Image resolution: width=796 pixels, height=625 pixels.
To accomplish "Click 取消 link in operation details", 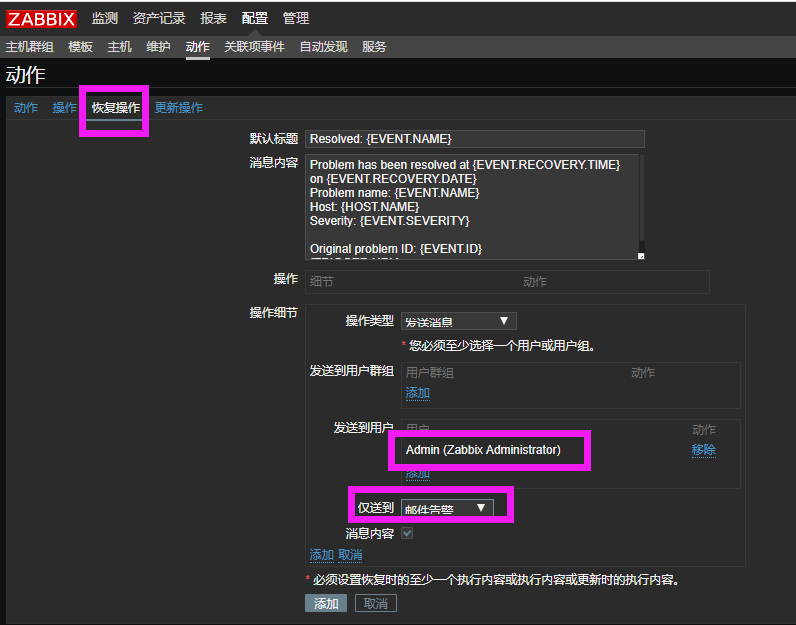I will tap(350, 555).
